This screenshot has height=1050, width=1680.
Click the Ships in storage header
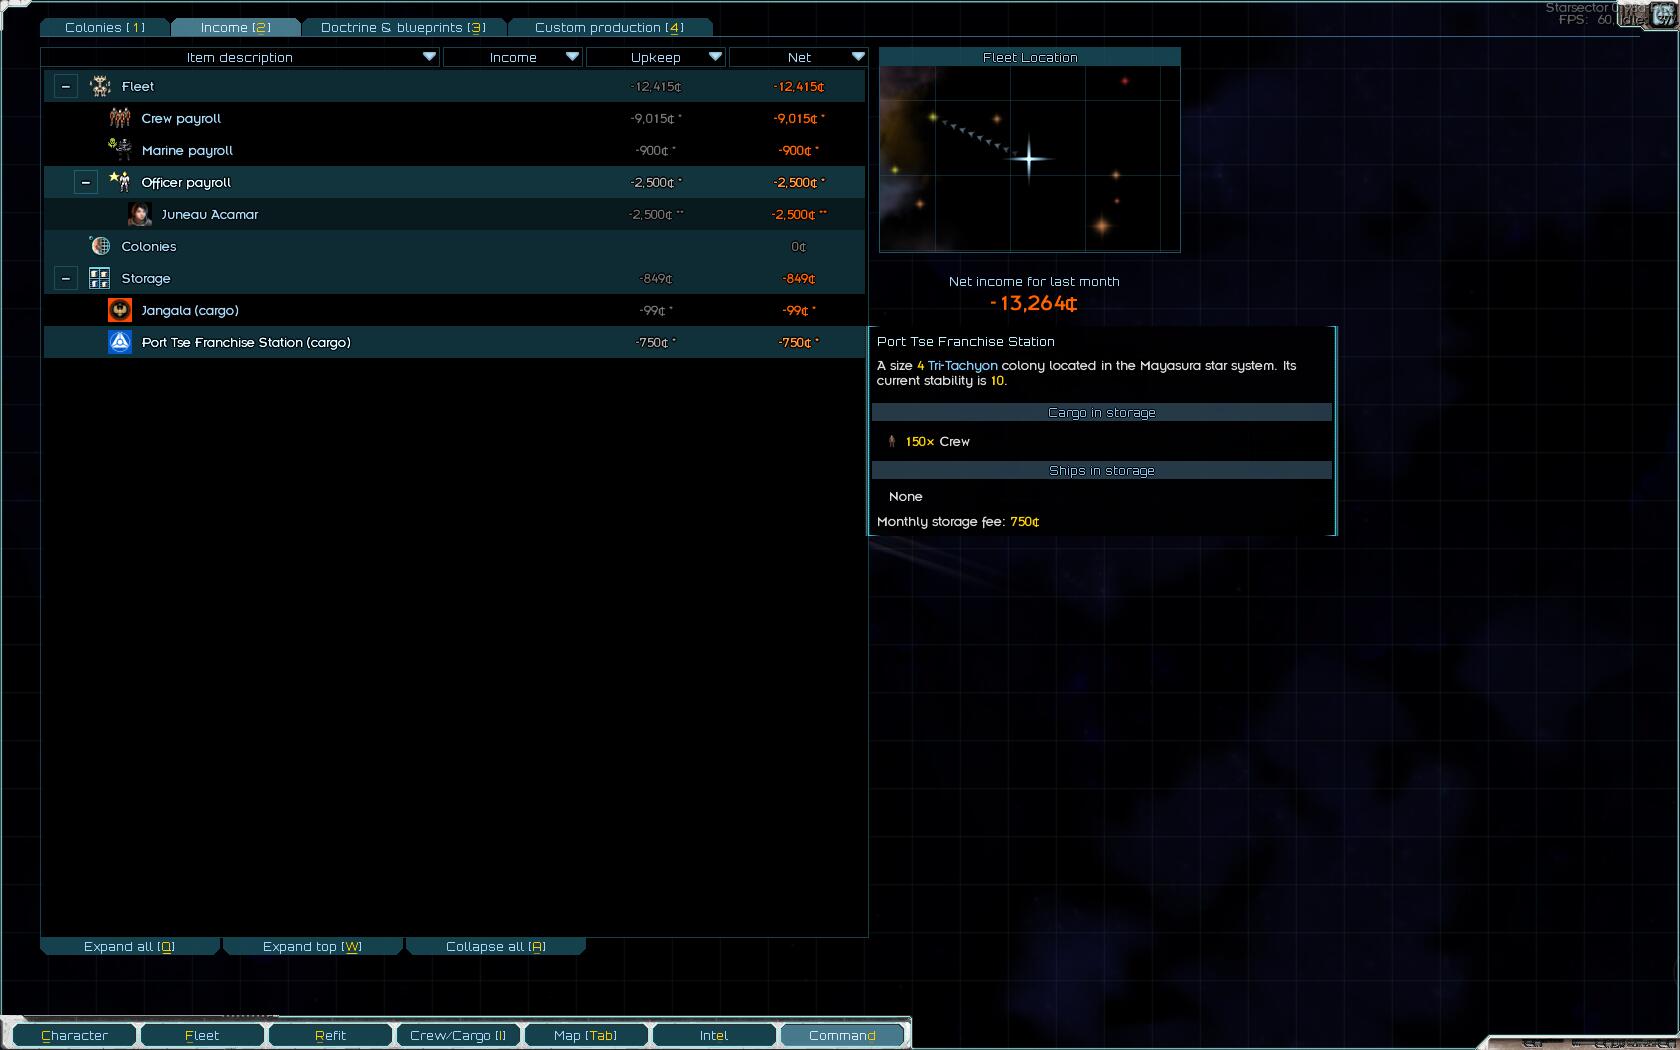point(1102,470)
